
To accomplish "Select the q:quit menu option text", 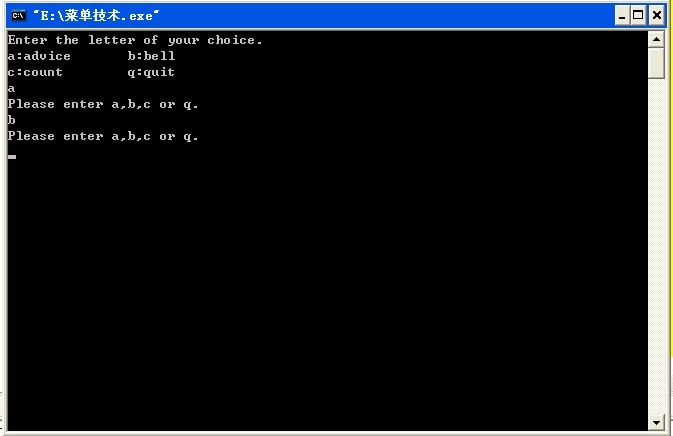I will click(151, 73).
